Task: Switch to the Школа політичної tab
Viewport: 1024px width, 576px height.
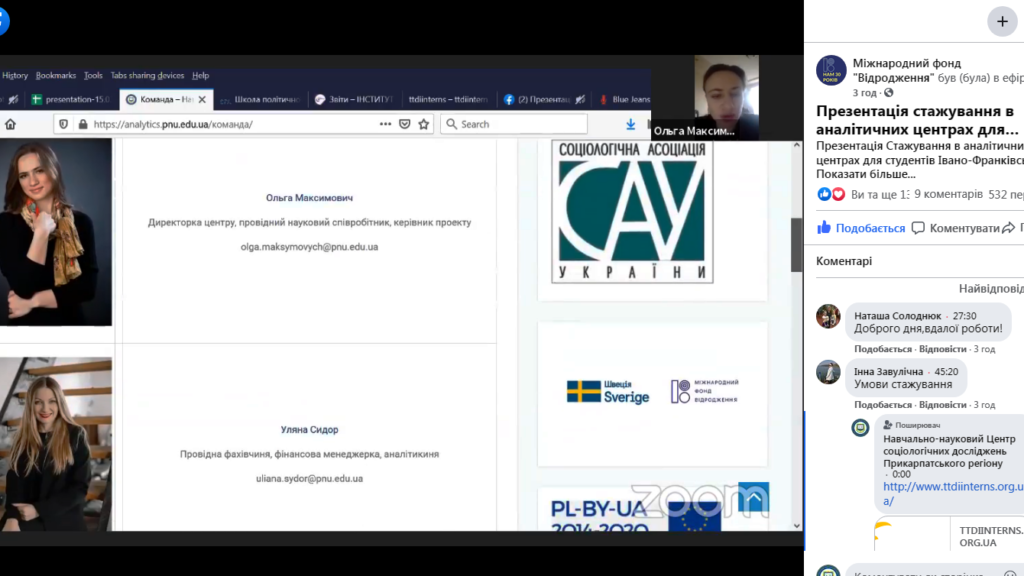Action: pyautogui.click(x=261, y=99)
